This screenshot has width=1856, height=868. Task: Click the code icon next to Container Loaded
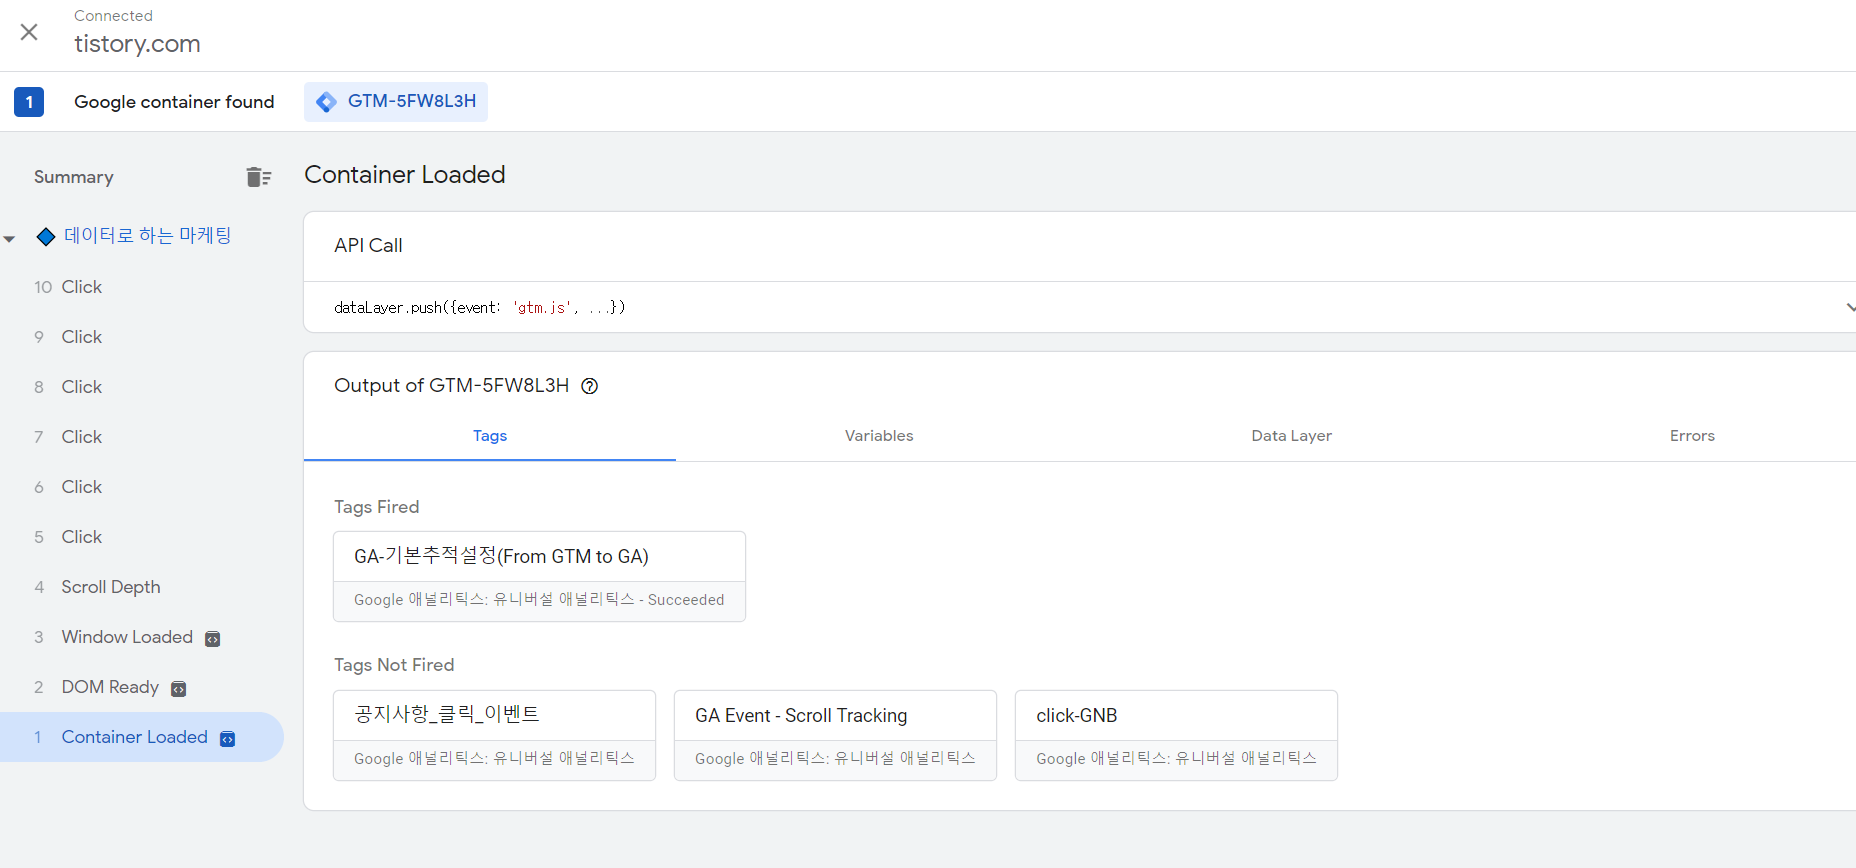[227, 739]
